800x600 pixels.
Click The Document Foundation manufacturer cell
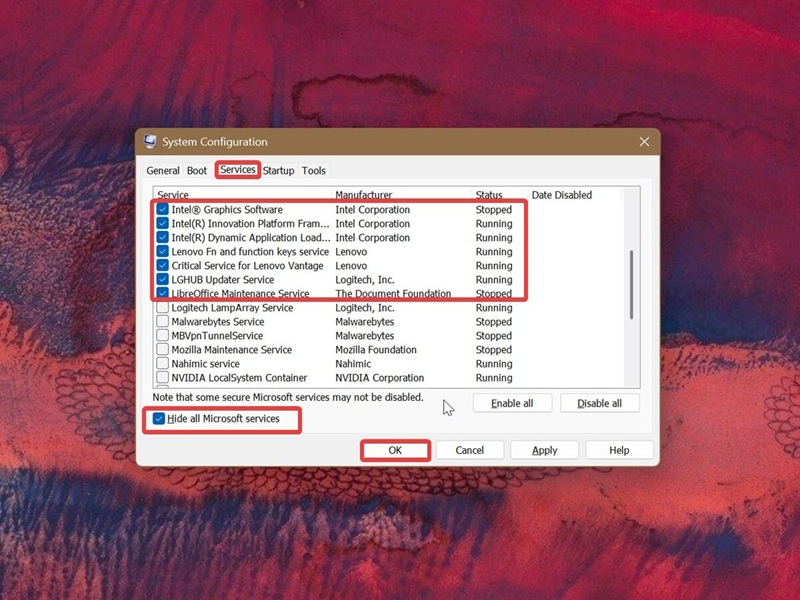click(393, 293)
